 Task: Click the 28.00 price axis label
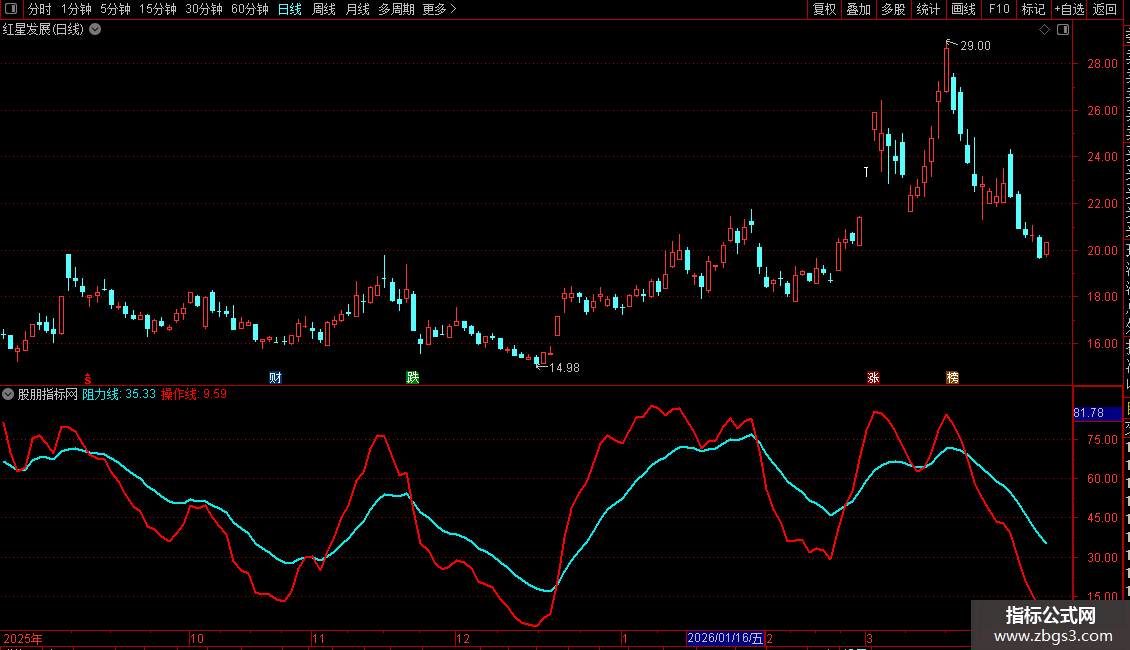click(1103, 63)
